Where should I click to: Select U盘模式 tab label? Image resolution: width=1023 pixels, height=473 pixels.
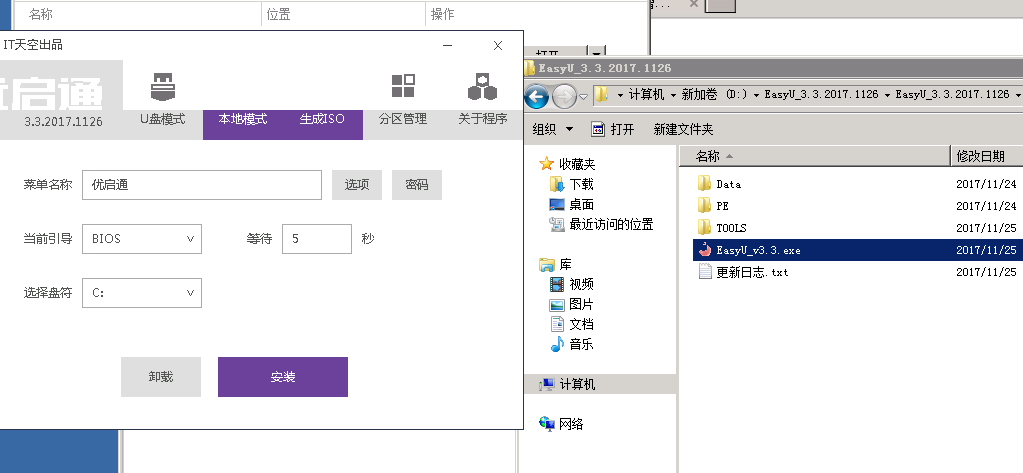(162, 119)
